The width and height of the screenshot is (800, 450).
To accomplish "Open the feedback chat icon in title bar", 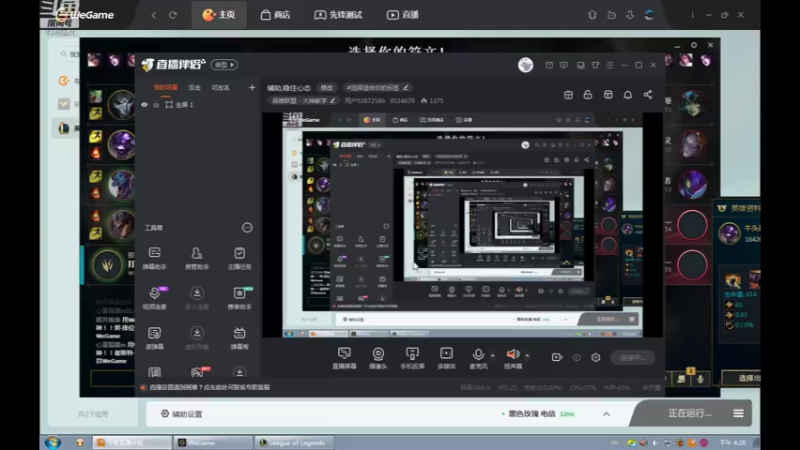I will pyautogui.click(x=564, y=65).
